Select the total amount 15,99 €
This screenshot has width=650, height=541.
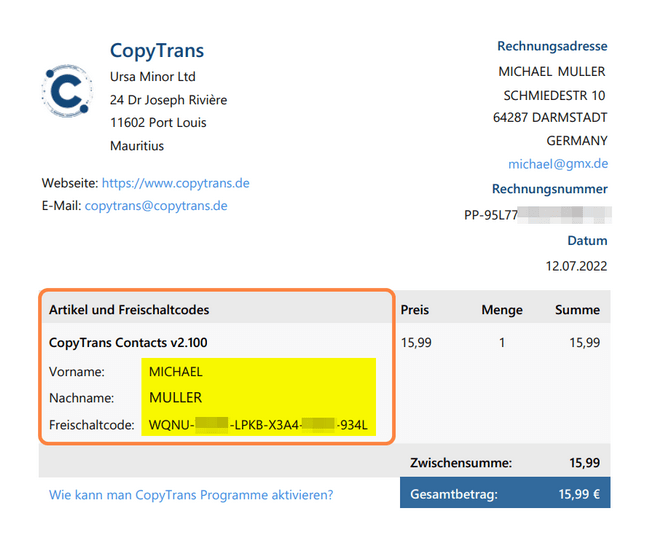point(579,494)
